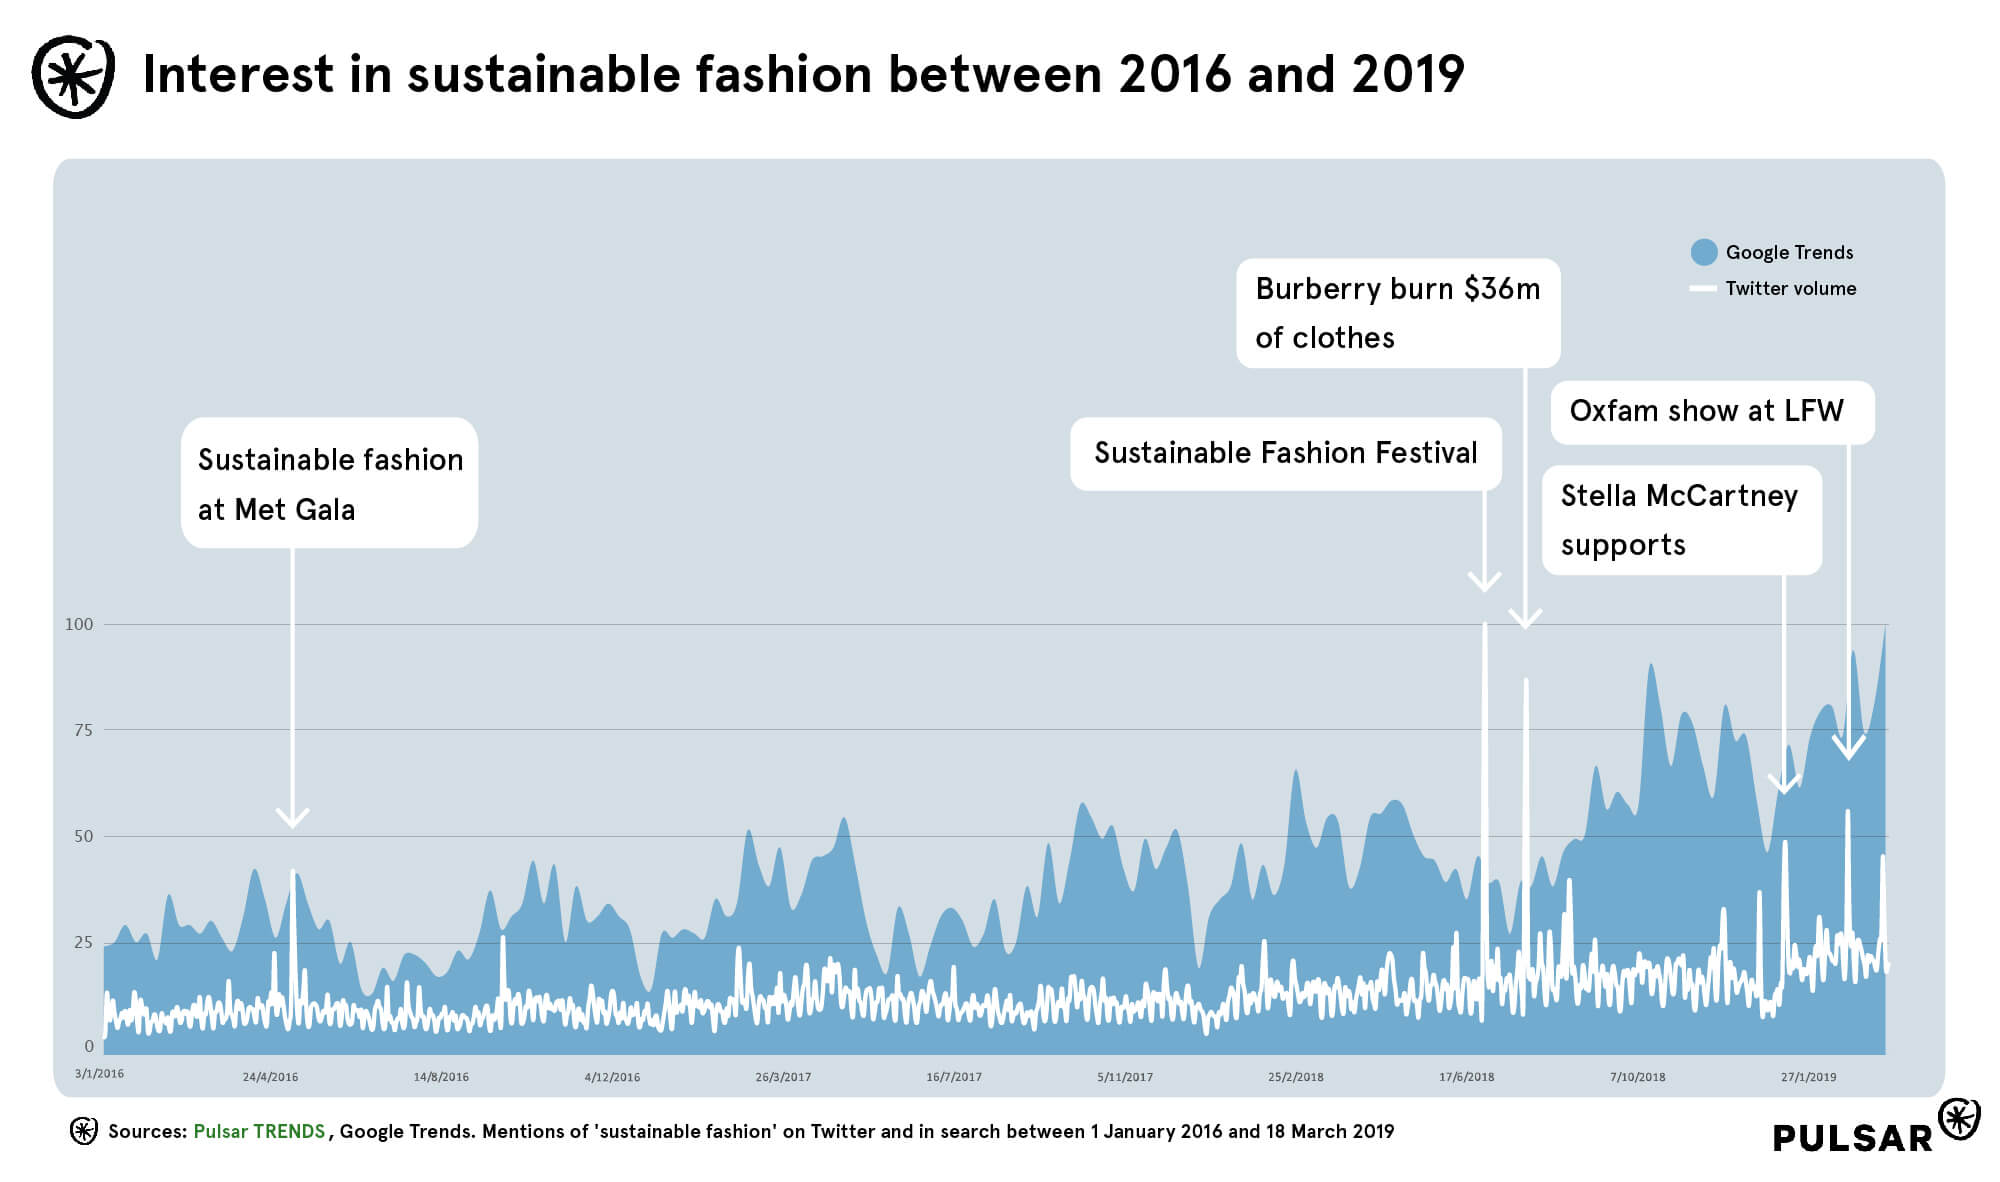Screen dimensions: 2000x1182
Task: Click the arrowhead below the Burberry callout
Action: (x=1525, y=618)
